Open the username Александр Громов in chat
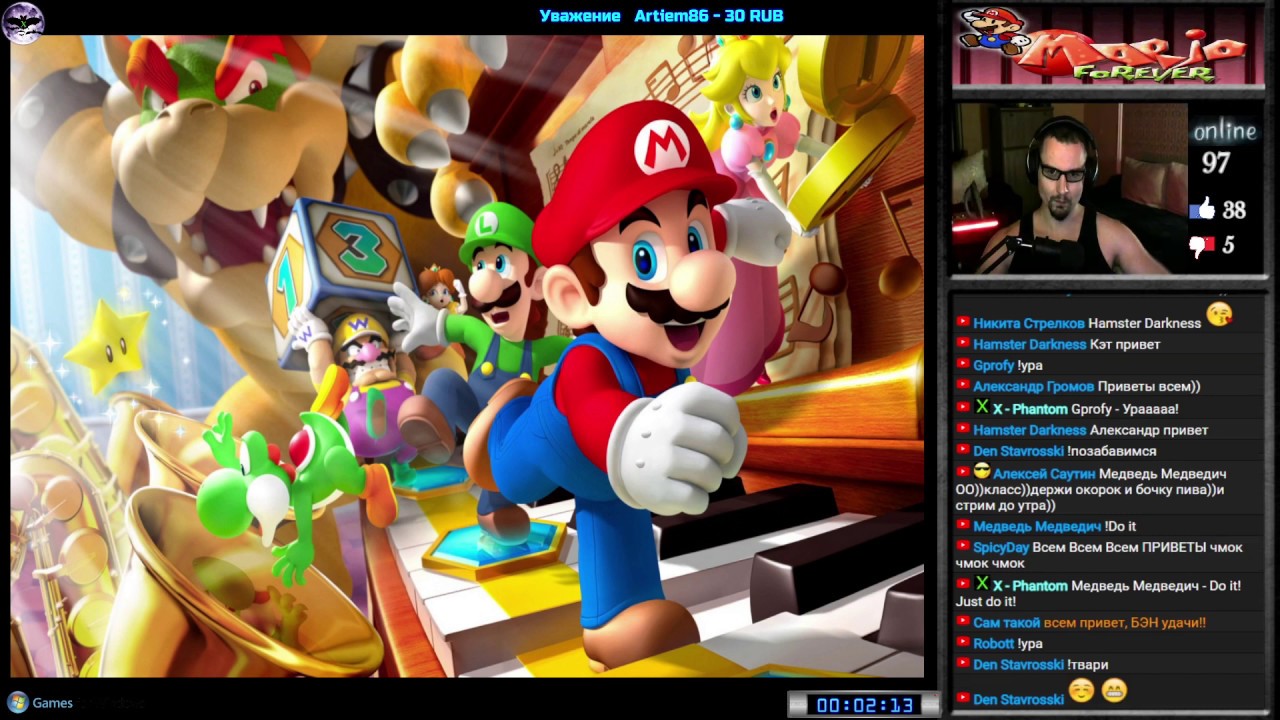Viewport: 1280px width, 720px height. (x=1034, y=386)
